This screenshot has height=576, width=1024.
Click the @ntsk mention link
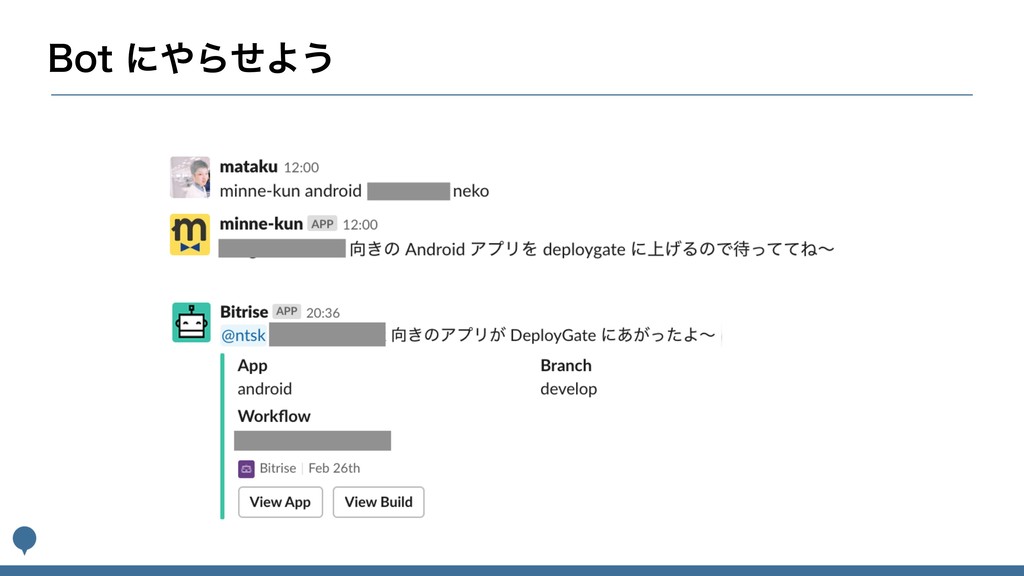(244, 335)
